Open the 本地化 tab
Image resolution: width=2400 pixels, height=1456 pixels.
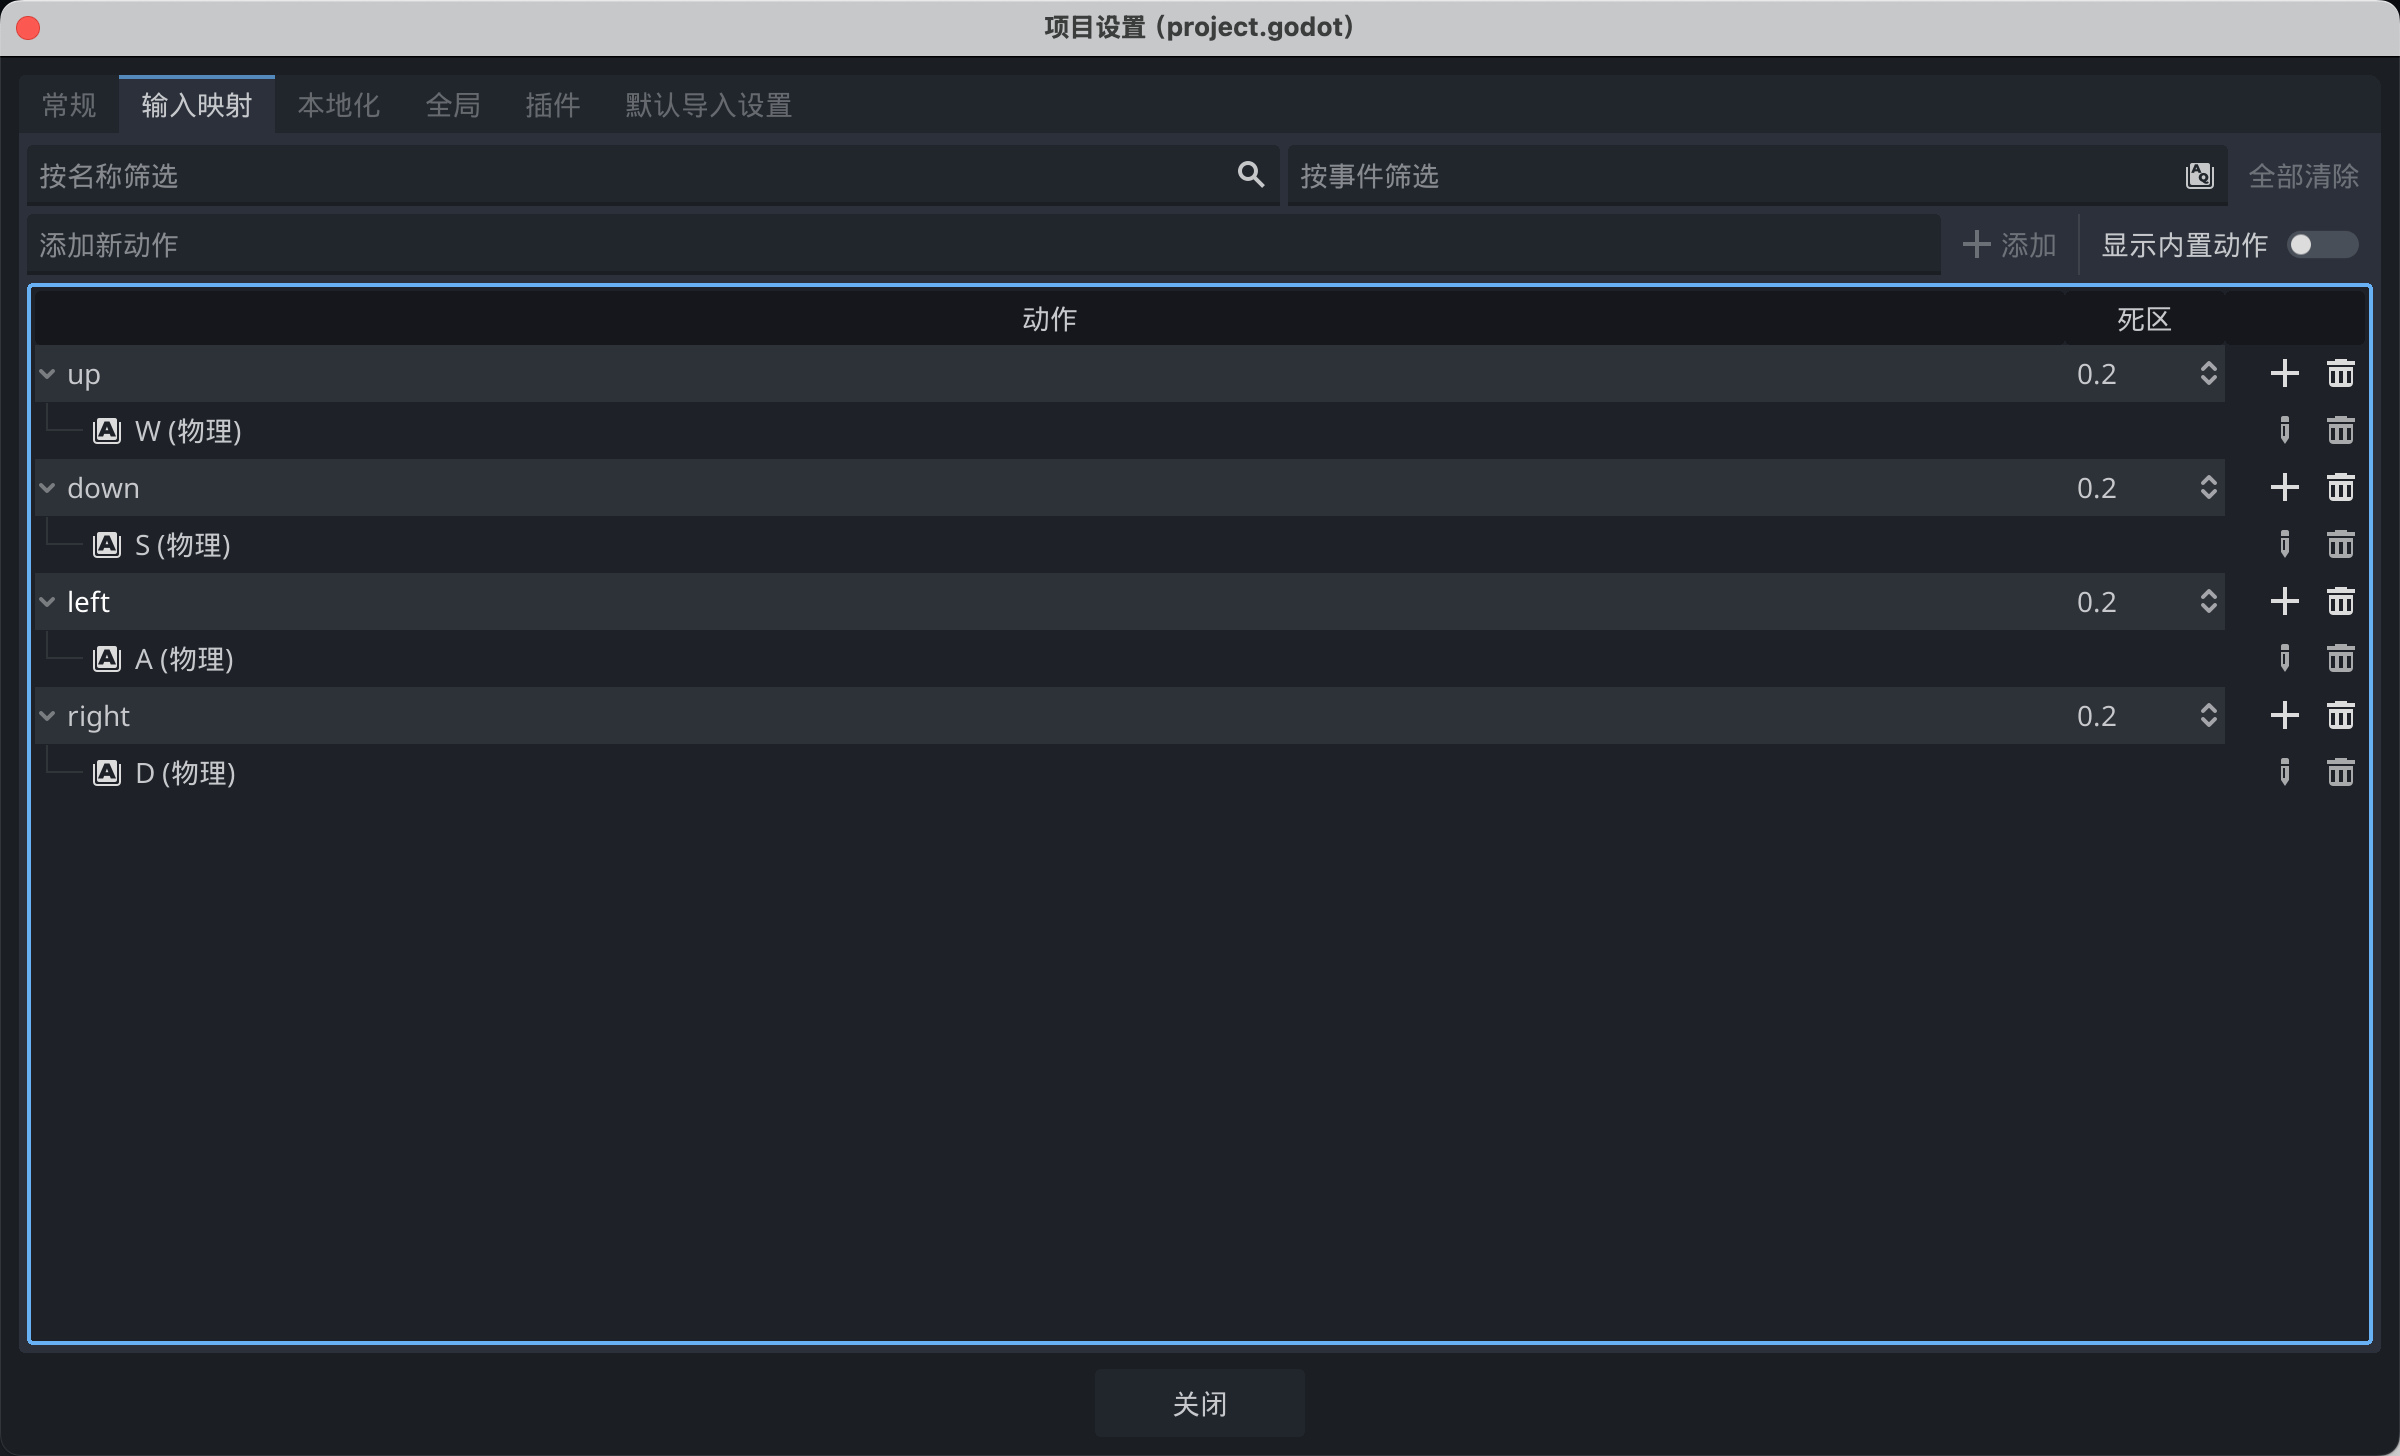click(338, 105)
